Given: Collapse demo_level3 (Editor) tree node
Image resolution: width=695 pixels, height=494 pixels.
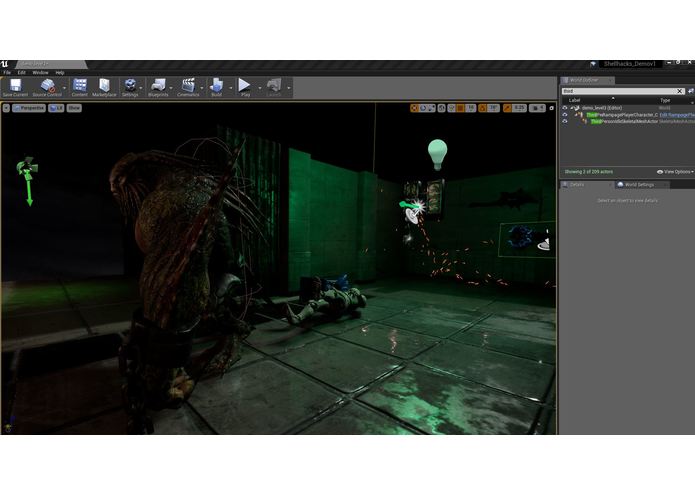Looking at the screenshot, I should click(x=572, y=108).
